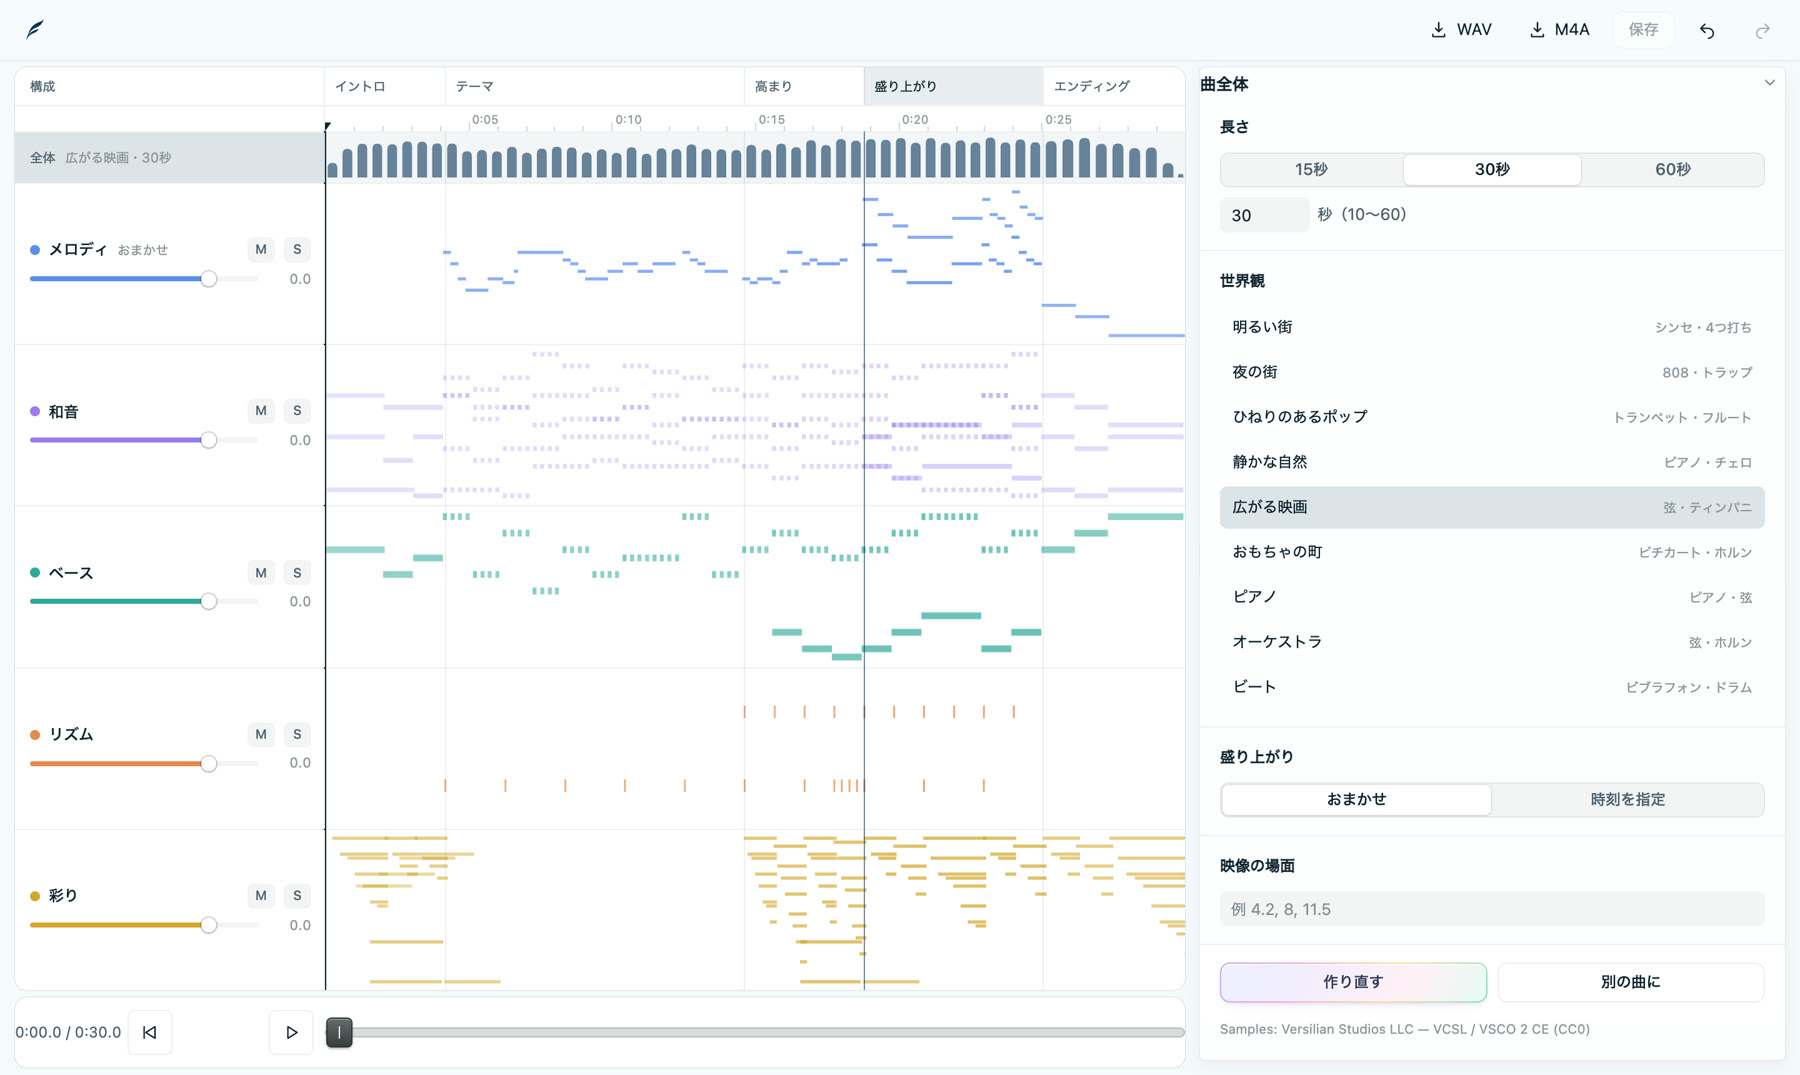Mute the ベース track
Image resolution: width=1800 pixels, height=1075 pixels.
(261, 573)
